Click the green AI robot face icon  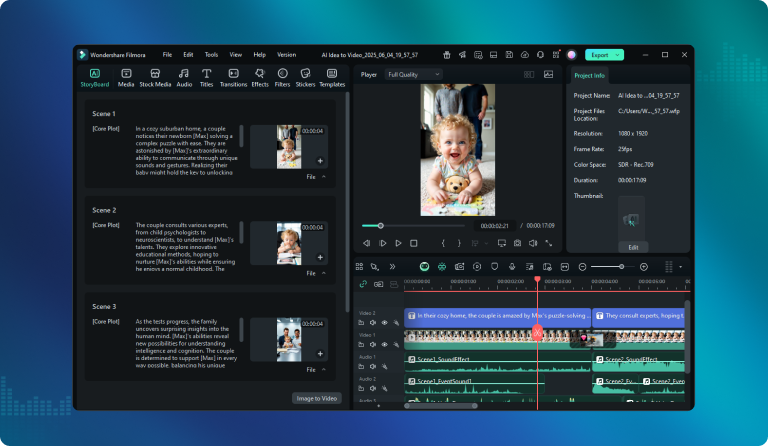point(425,267)
